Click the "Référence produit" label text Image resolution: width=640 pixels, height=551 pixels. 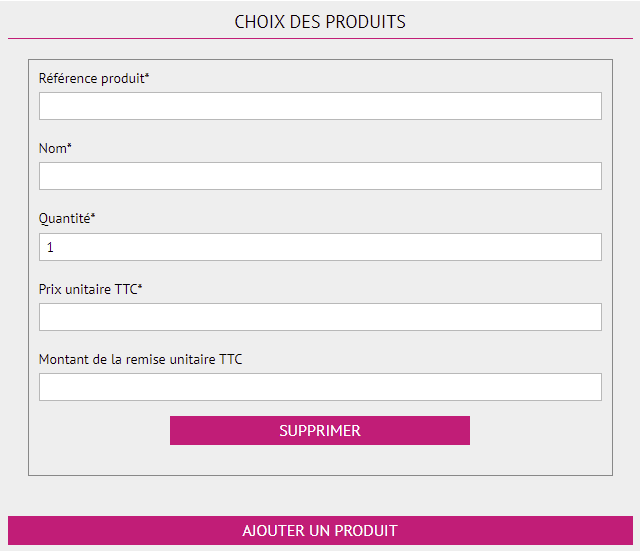(x=91, y=78)
